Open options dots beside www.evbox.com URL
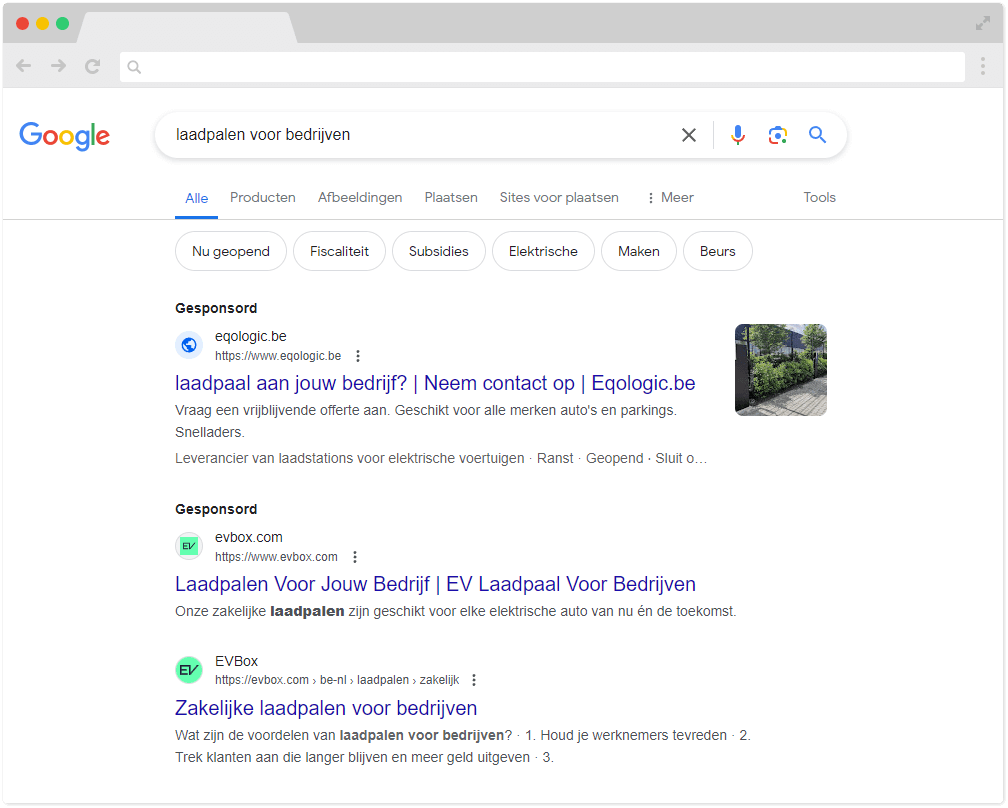This screenshot has height=808, width=1008. point(355,557)
